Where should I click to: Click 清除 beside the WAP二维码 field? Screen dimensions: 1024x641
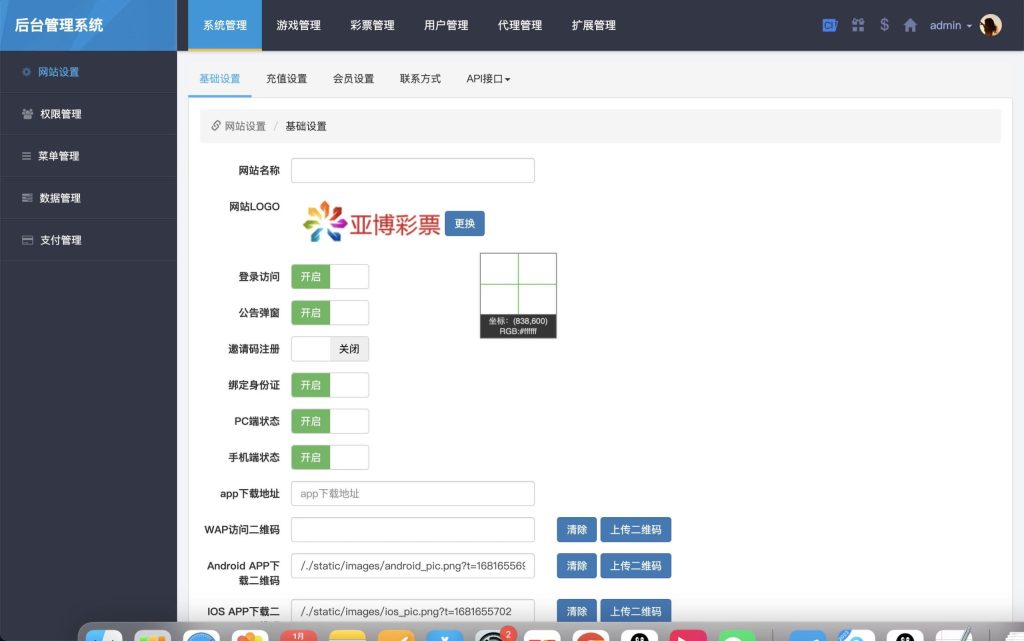click(x=576, y=529)
